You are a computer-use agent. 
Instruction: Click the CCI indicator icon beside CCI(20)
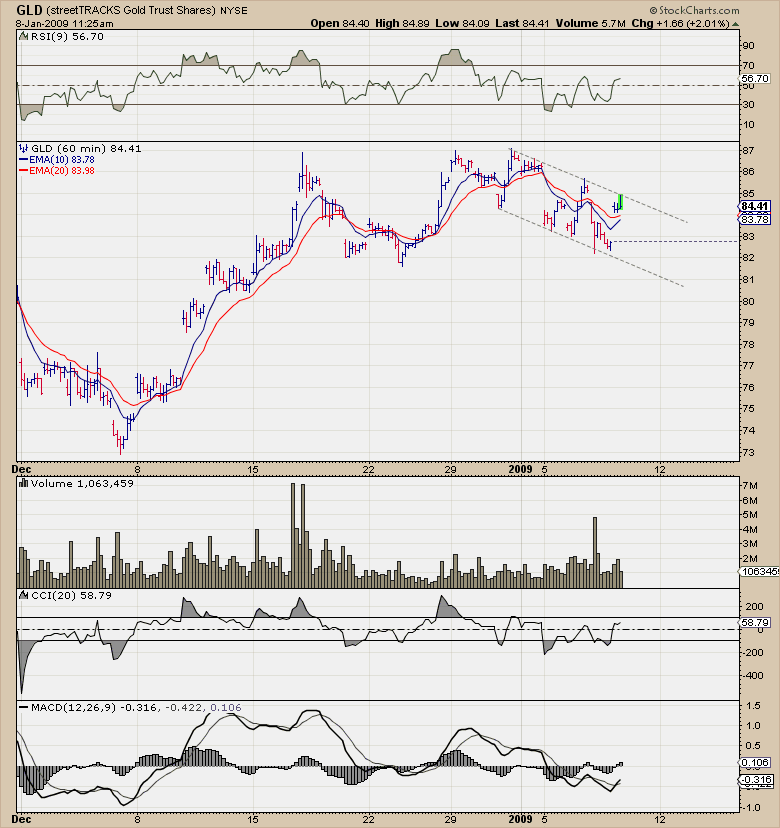click(x=24, y=595)
